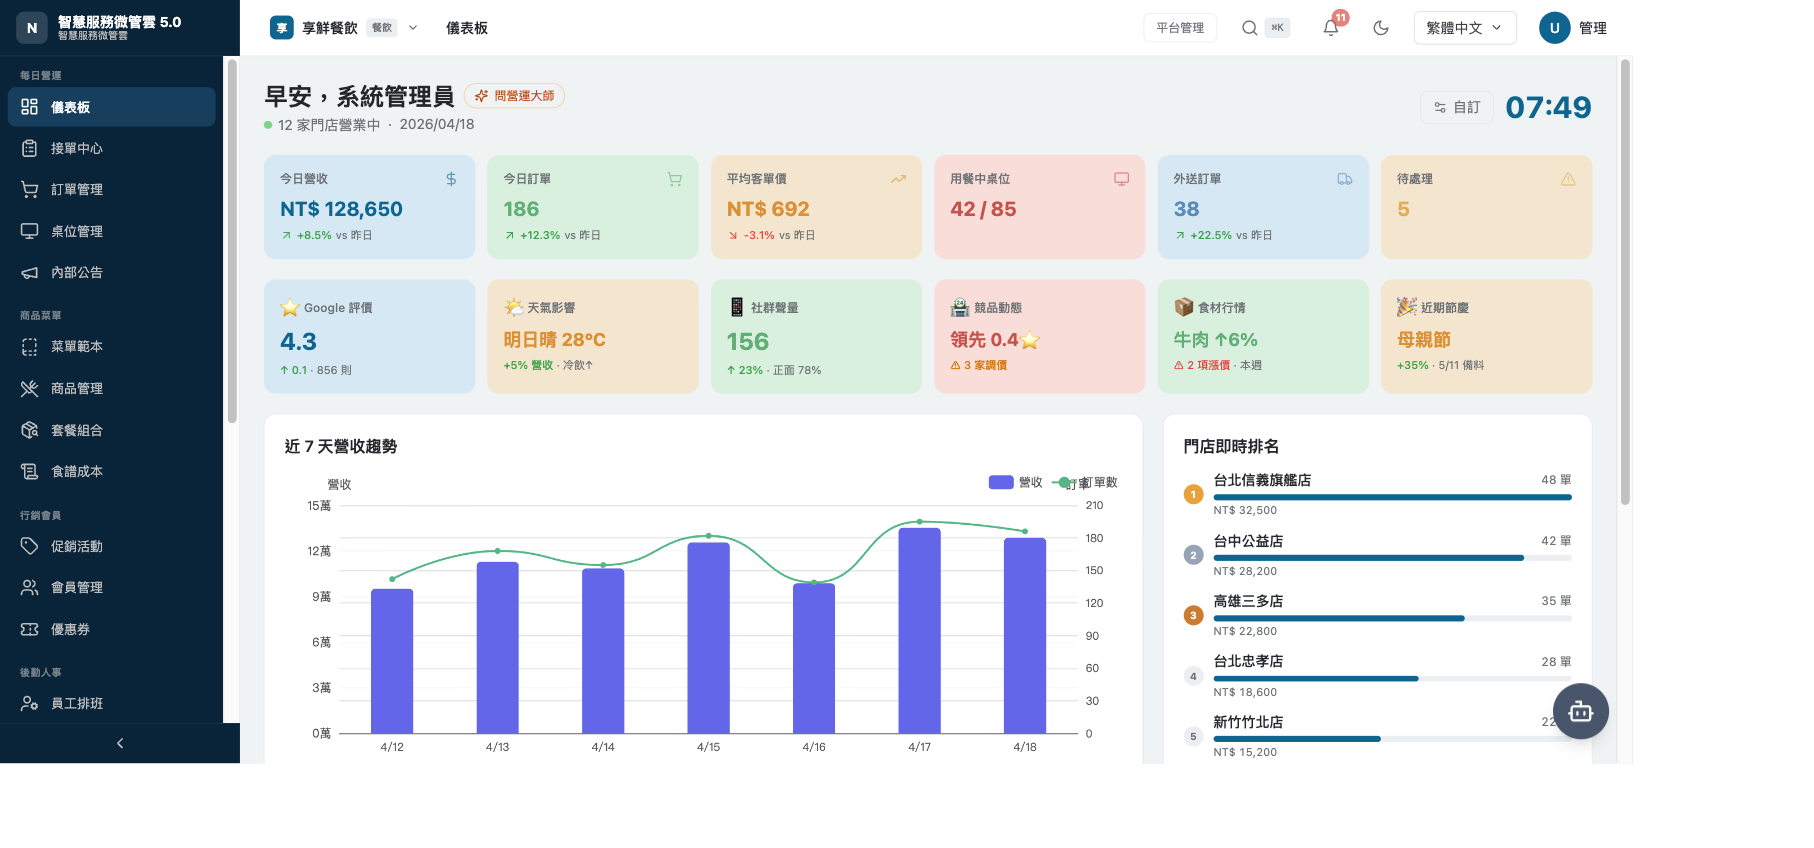Click 台中公益店 progress bar

pos(1392,558)
